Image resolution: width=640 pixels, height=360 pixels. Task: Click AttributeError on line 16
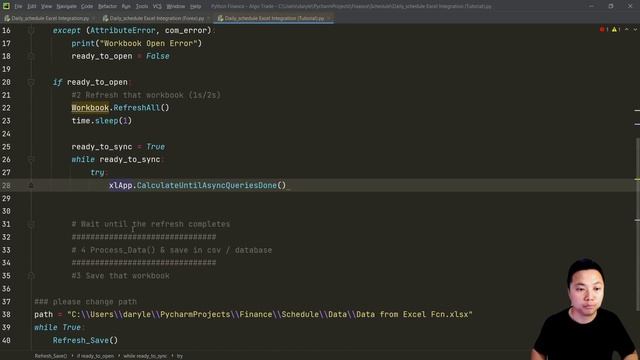(x=123, y=31)
